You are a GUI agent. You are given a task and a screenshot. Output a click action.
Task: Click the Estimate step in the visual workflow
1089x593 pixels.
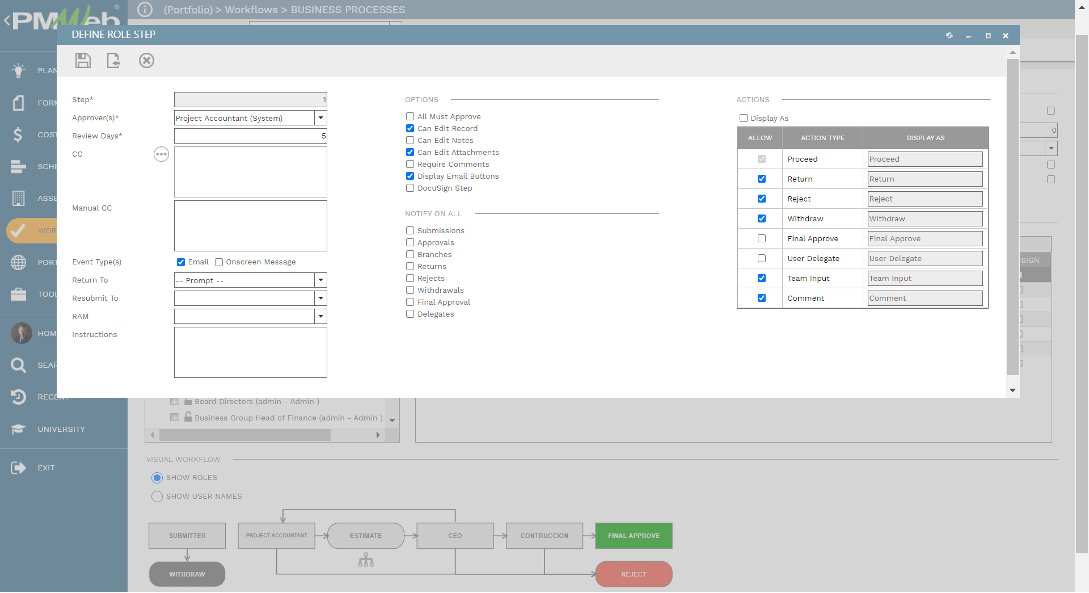tap(366, 535)
